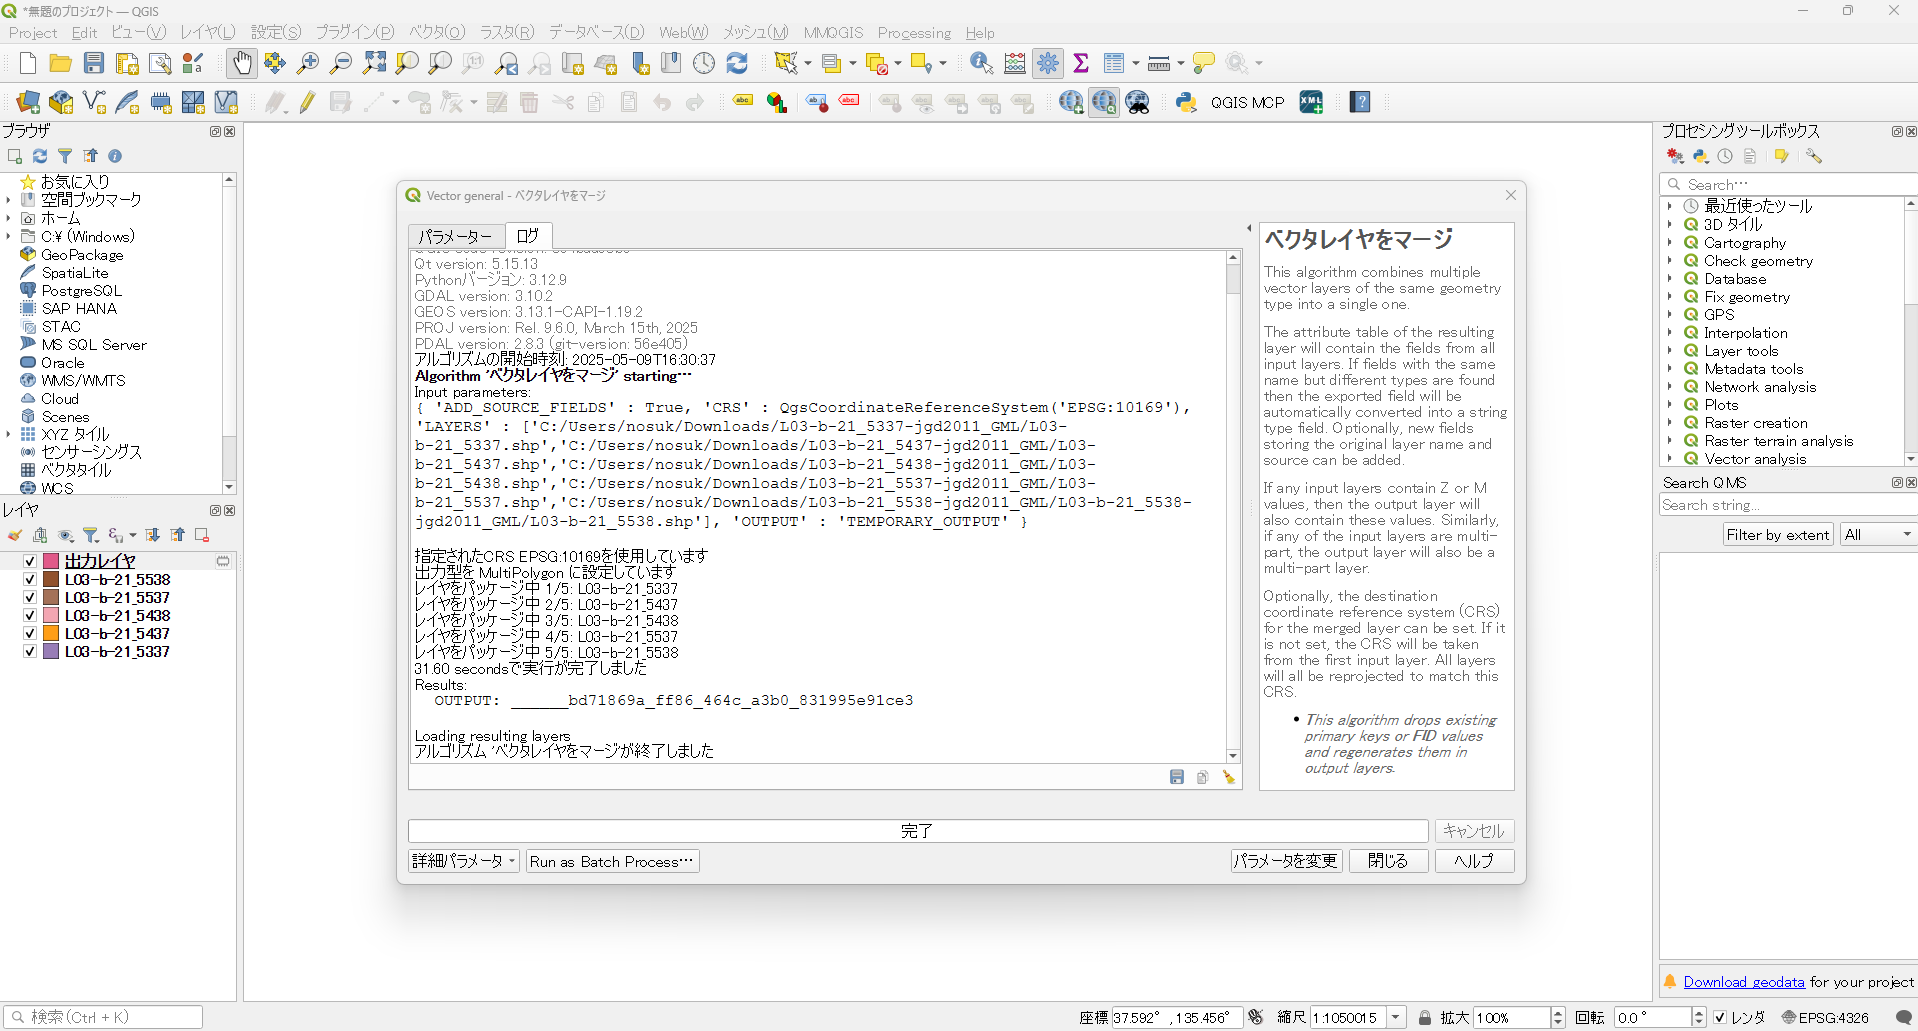Open the 詳細パラメータ dropdown
The image size is (1918, 1031).
point(464,861)
